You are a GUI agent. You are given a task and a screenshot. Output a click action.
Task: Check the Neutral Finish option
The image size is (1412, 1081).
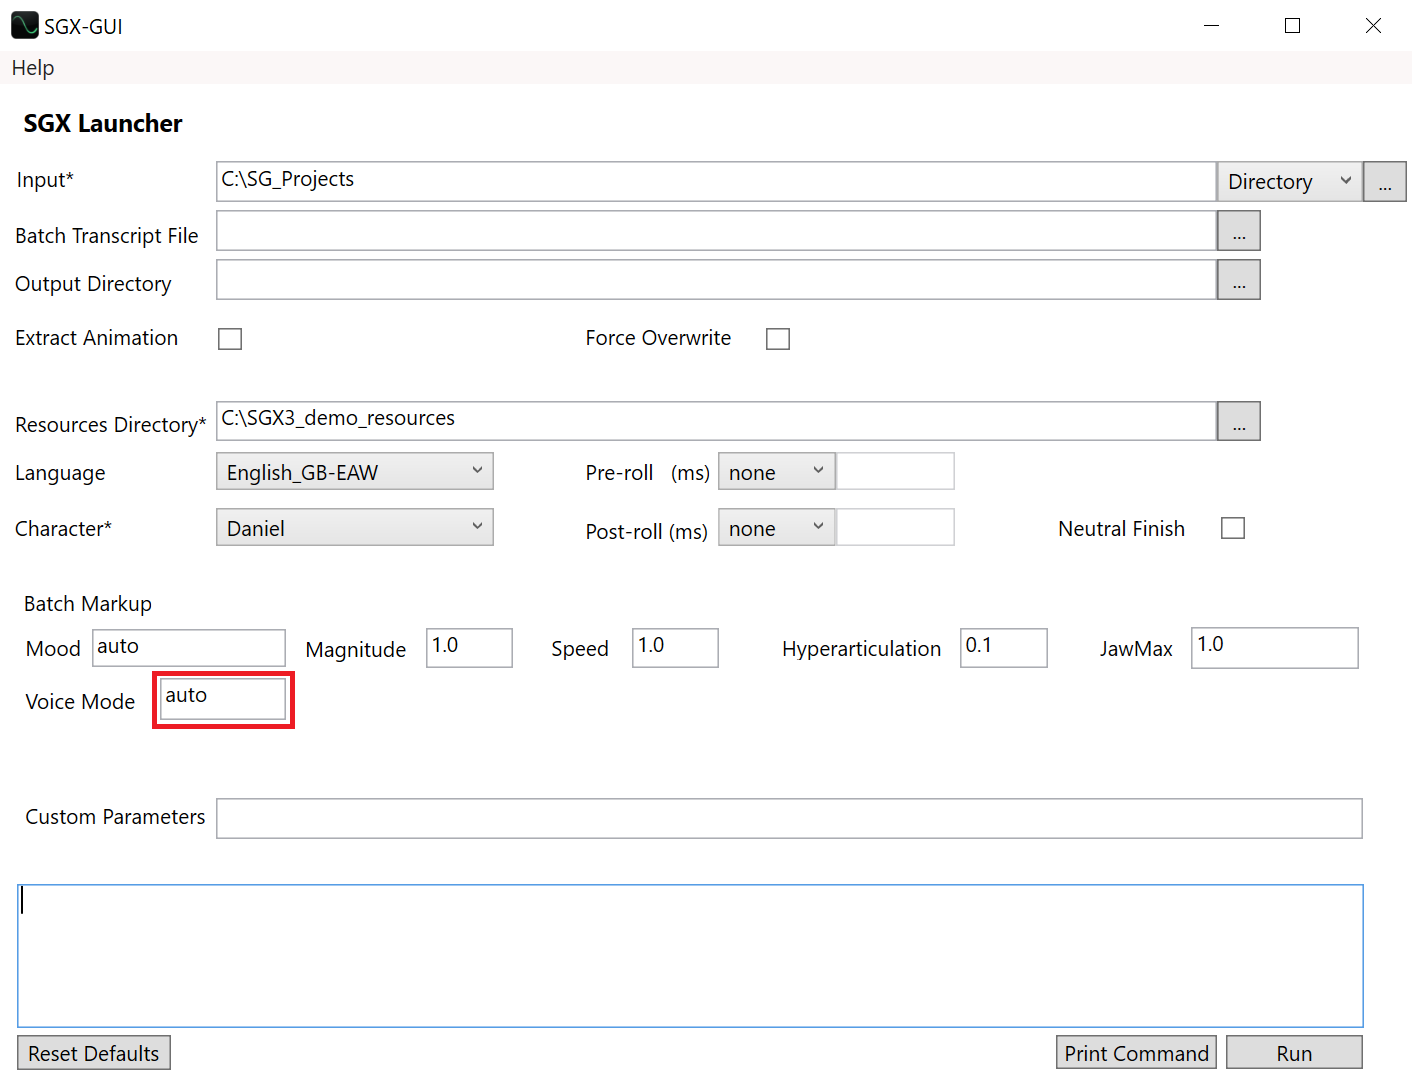pos(1232,528)
